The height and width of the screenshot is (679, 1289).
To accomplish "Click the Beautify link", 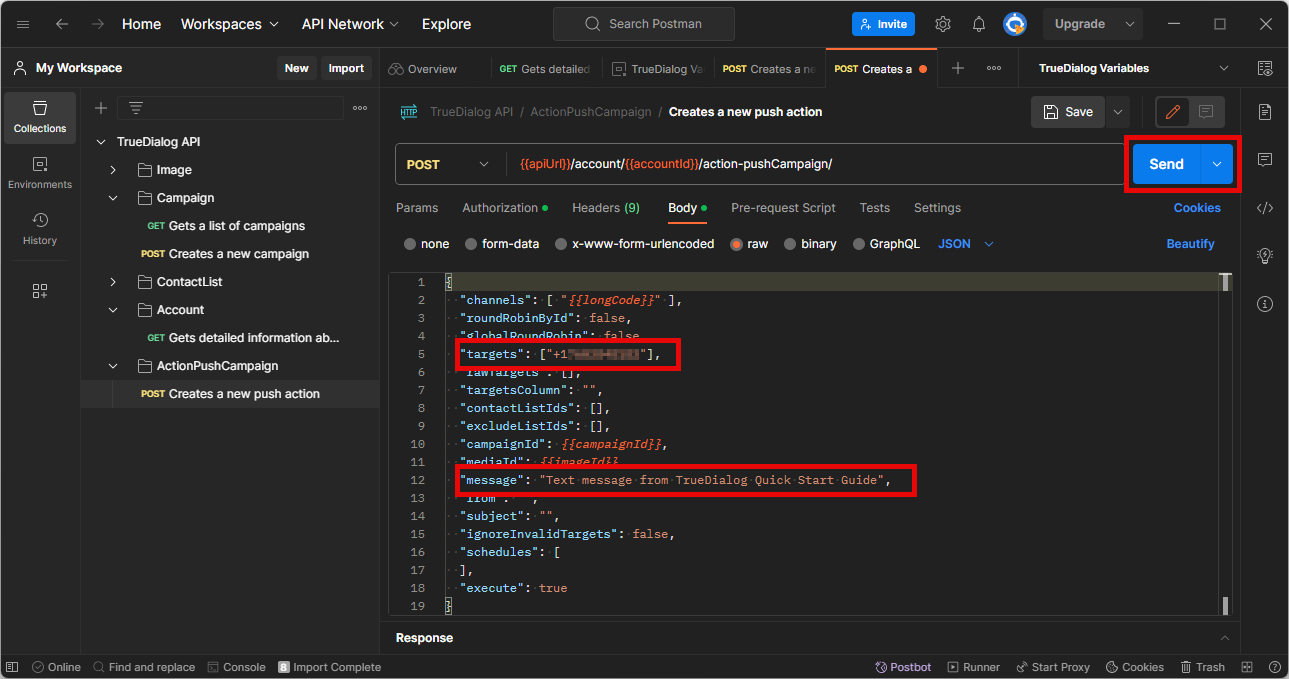I will point(1190,244).
